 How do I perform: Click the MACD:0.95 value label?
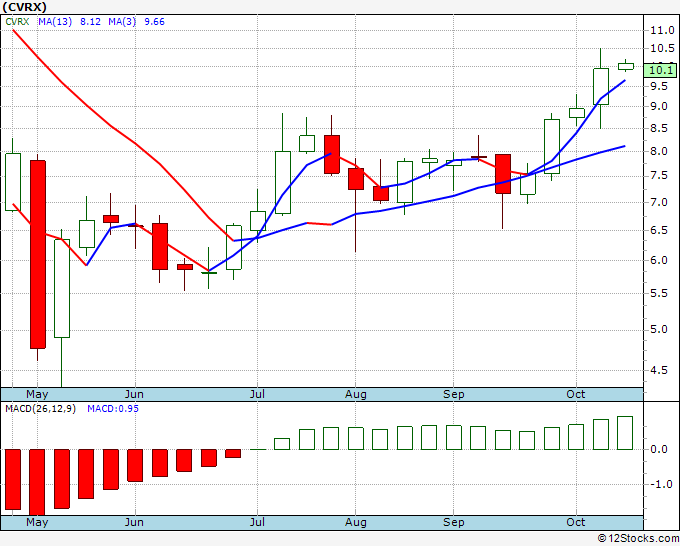[x=113, y=409]
